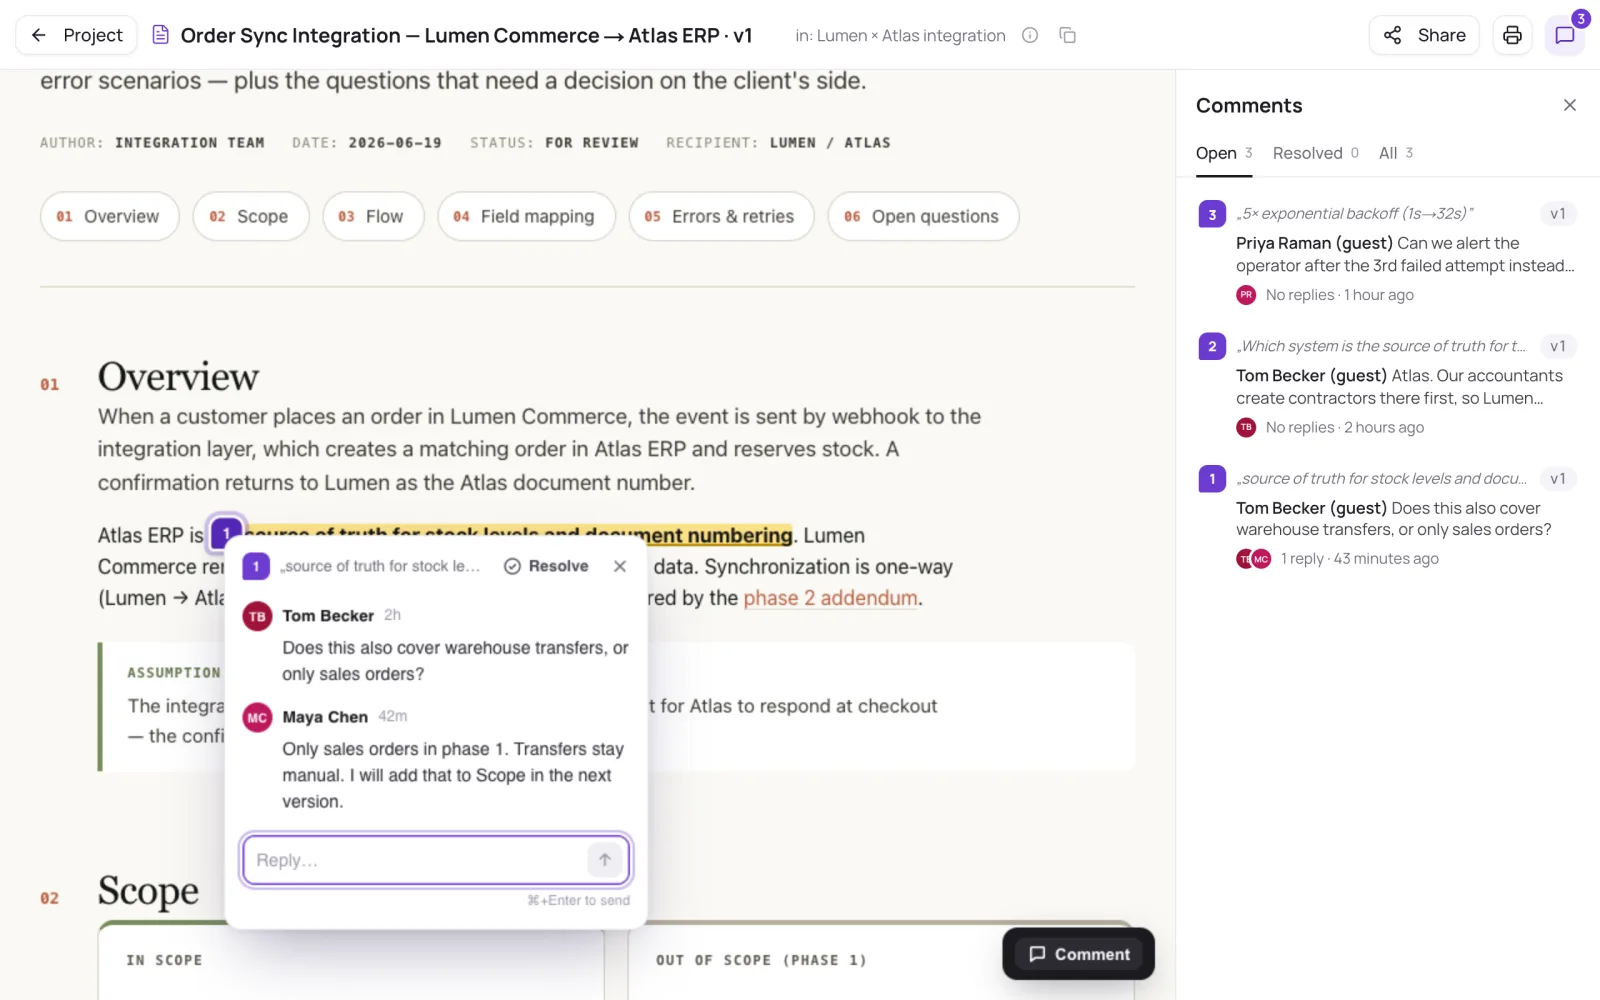Switch to the Open comments tab
This screenshot has width=1600, height=1000.
pyautogui.click(x=1224, y=153)
